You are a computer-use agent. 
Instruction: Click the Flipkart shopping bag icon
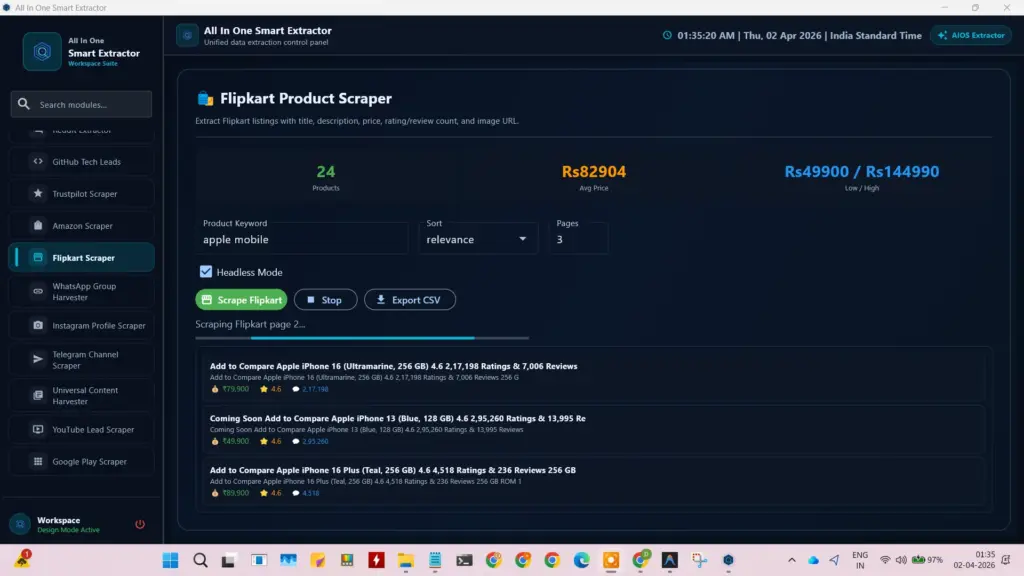point(205,99)
